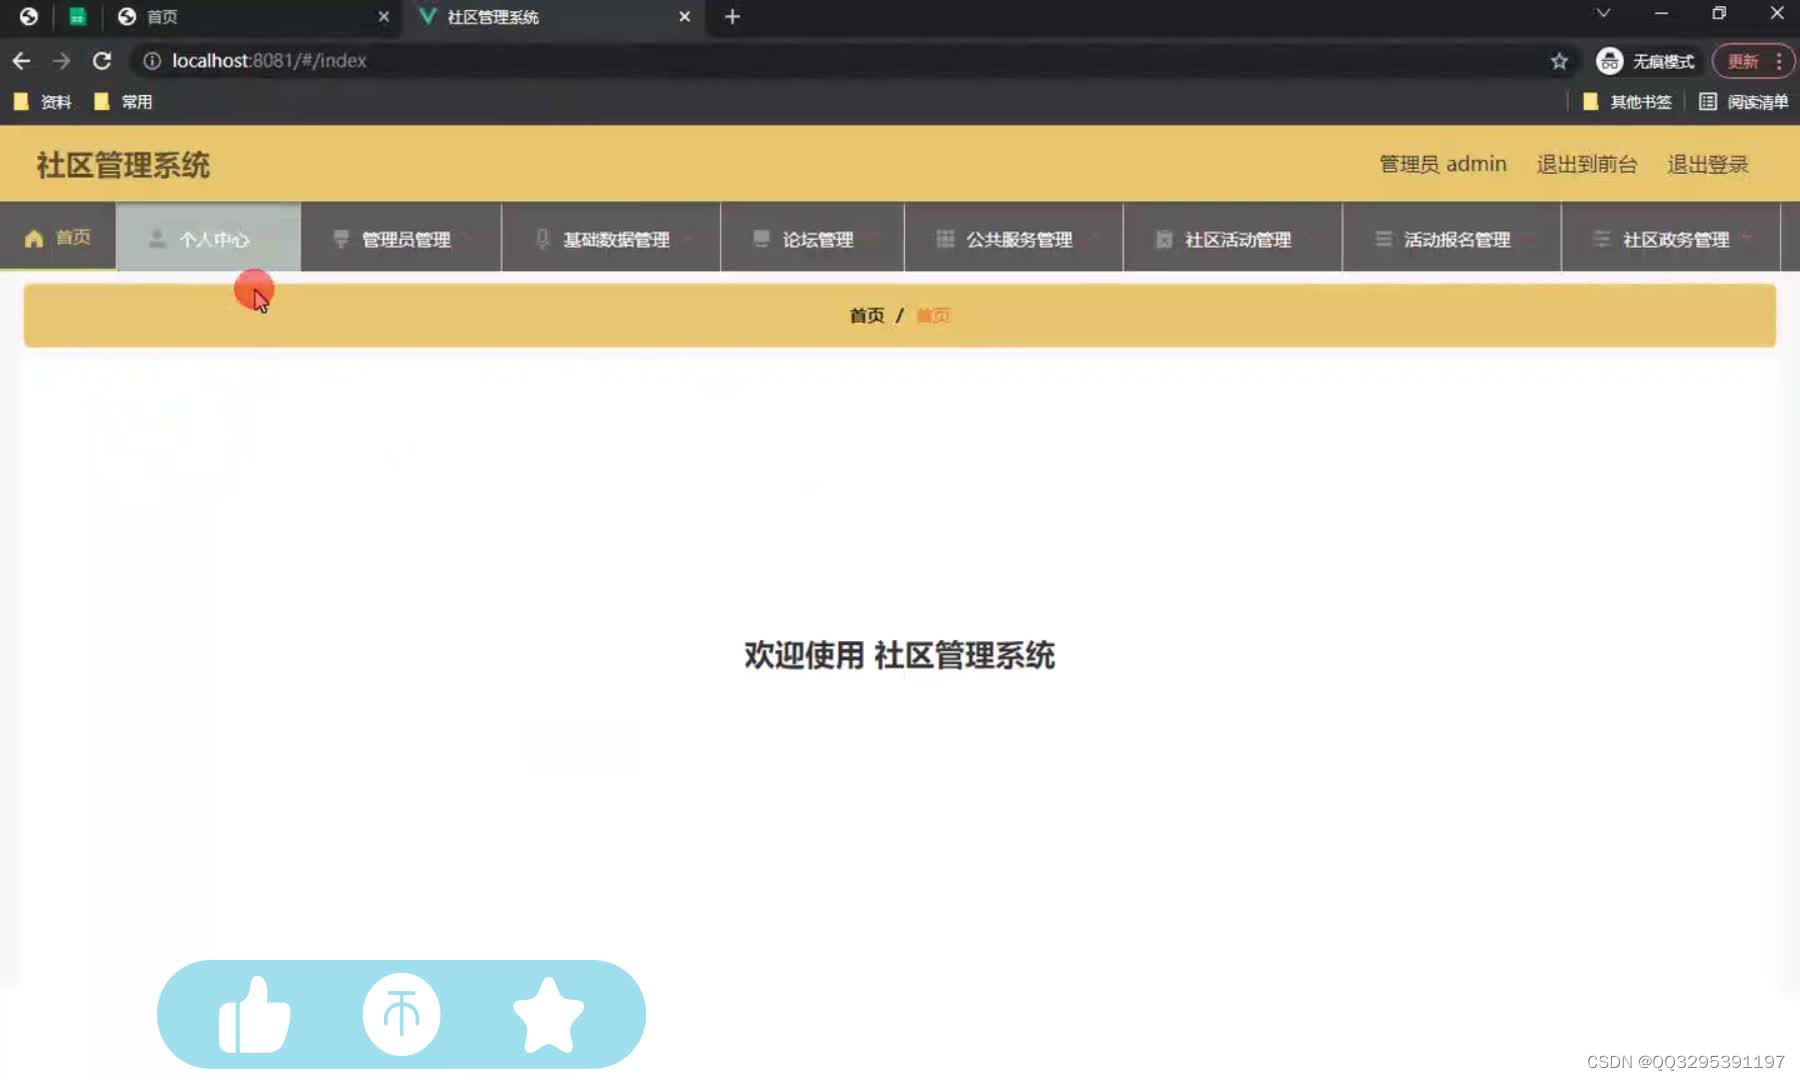Click the orange current-page breadcrumb
This screenshot has height=1080, width=1800.
coord(933,315)
